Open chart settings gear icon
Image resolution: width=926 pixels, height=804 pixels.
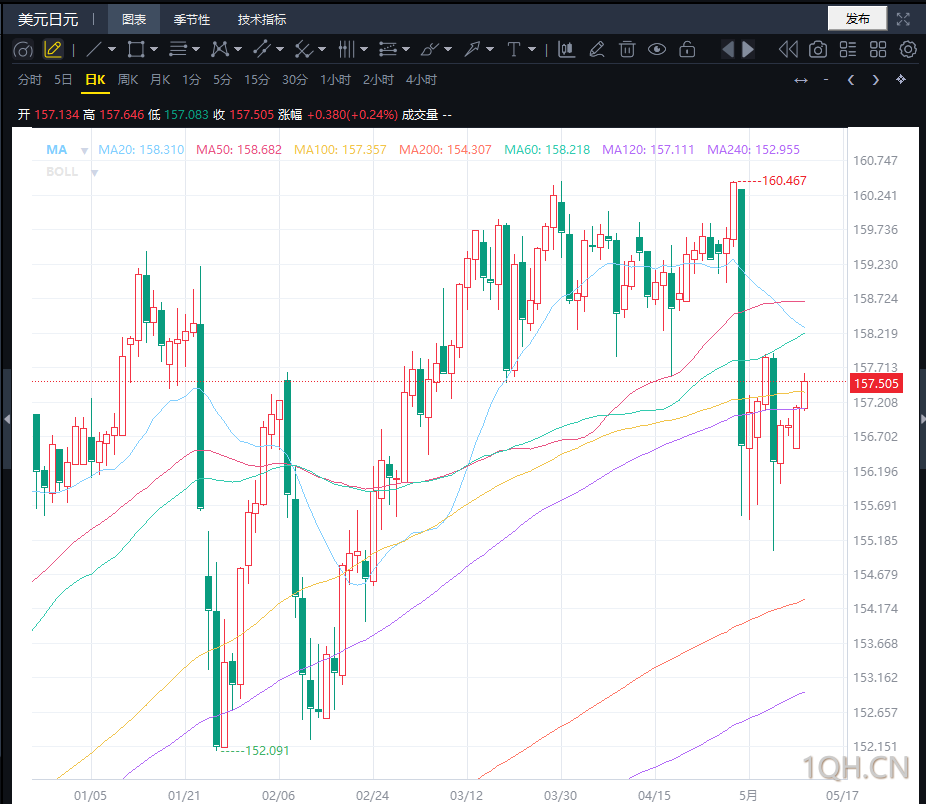(x=908, y=50)
